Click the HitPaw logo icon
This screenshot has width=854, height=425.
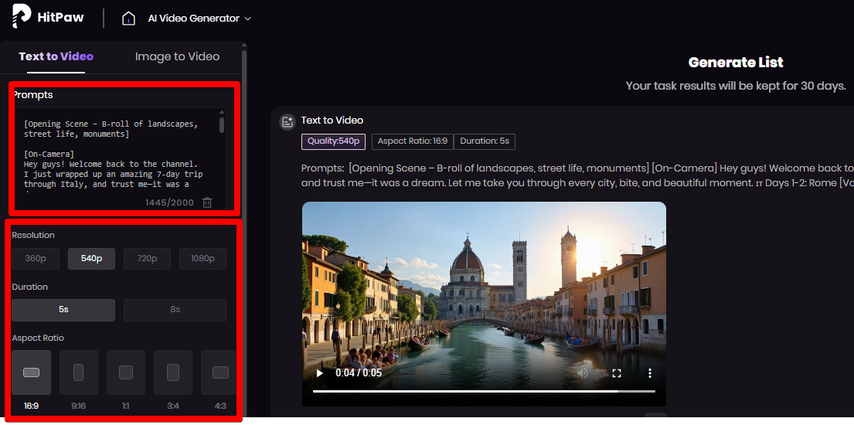22,18
